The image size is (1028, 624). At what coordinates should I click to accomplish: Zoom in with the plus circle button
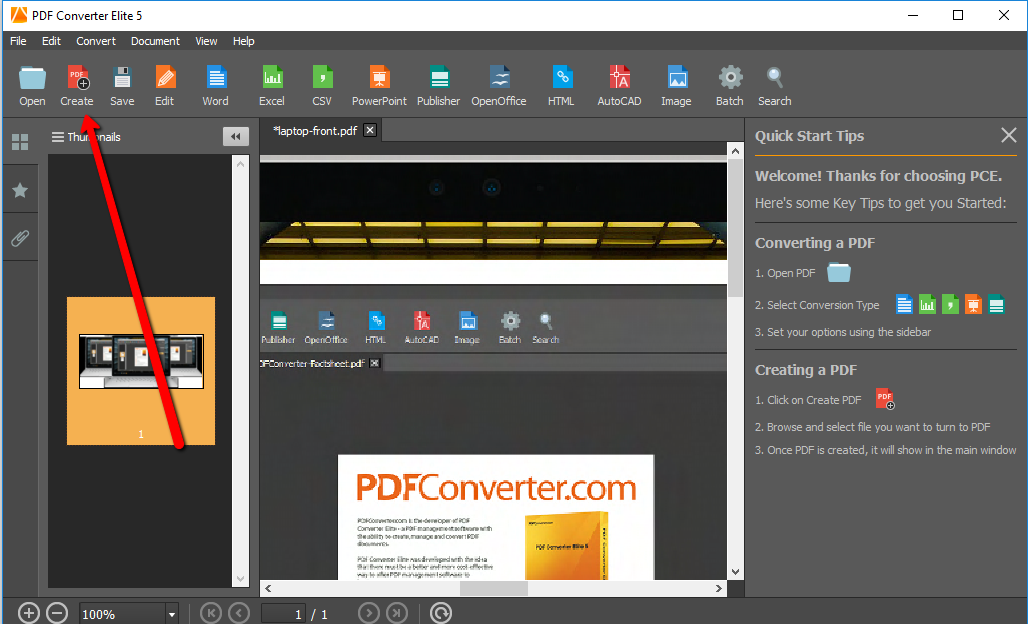28,614
